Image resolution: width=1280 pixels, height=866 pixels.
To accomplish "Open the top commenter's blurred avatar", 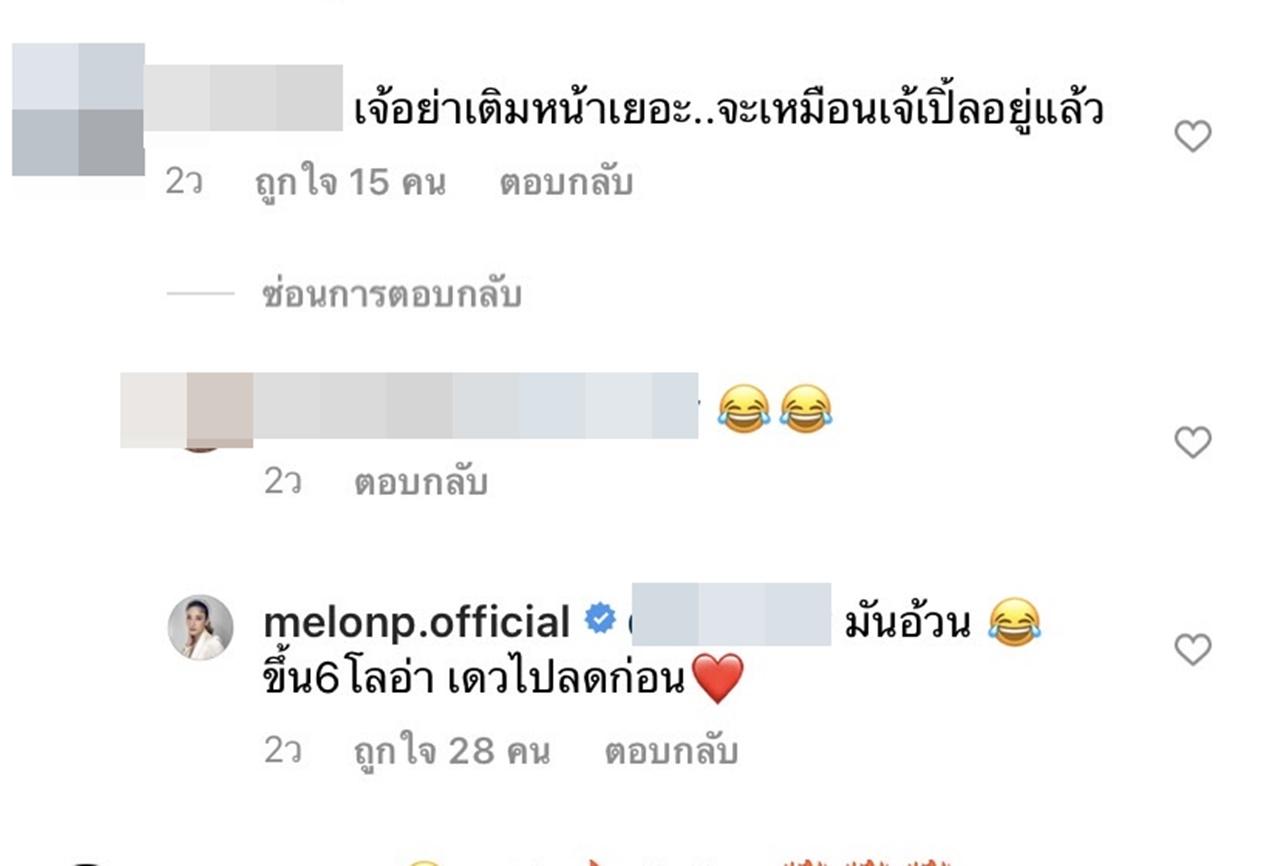I will [78, 110].
